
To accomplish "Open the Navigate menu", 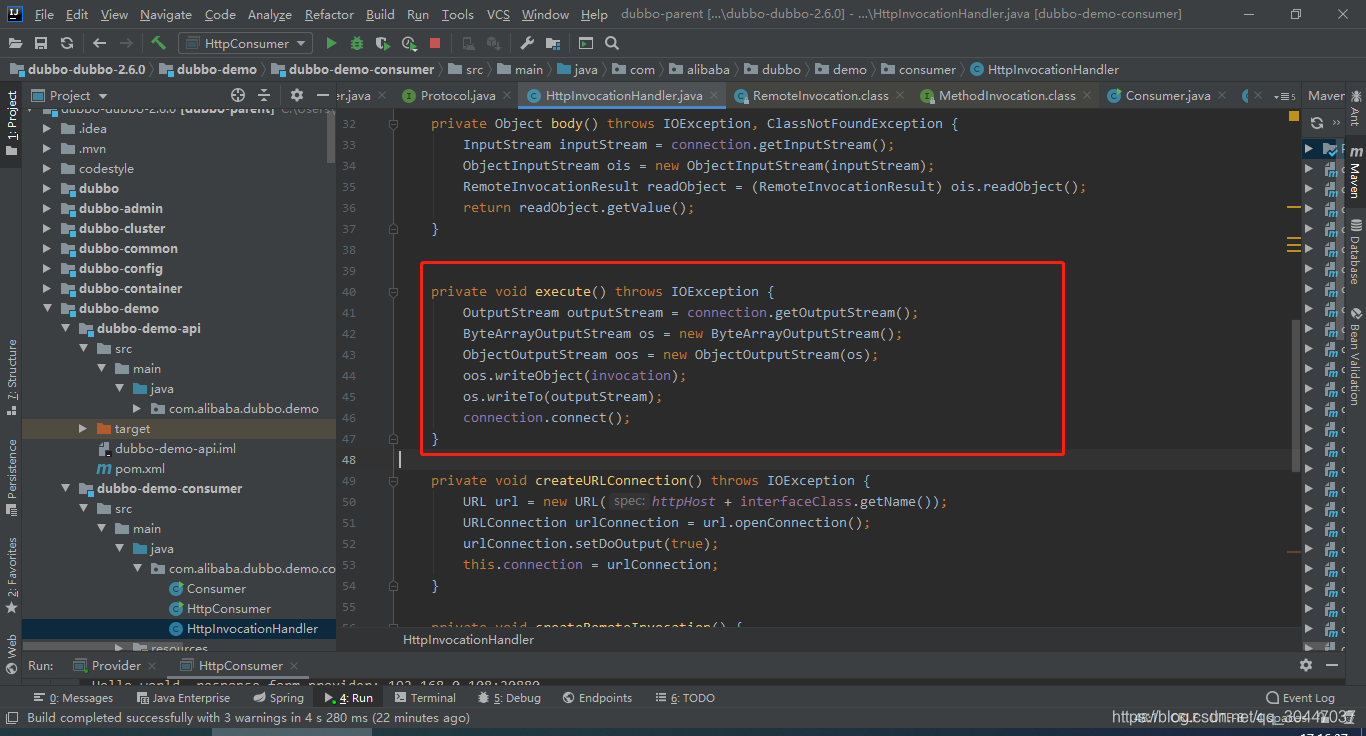I will point(166,14).
